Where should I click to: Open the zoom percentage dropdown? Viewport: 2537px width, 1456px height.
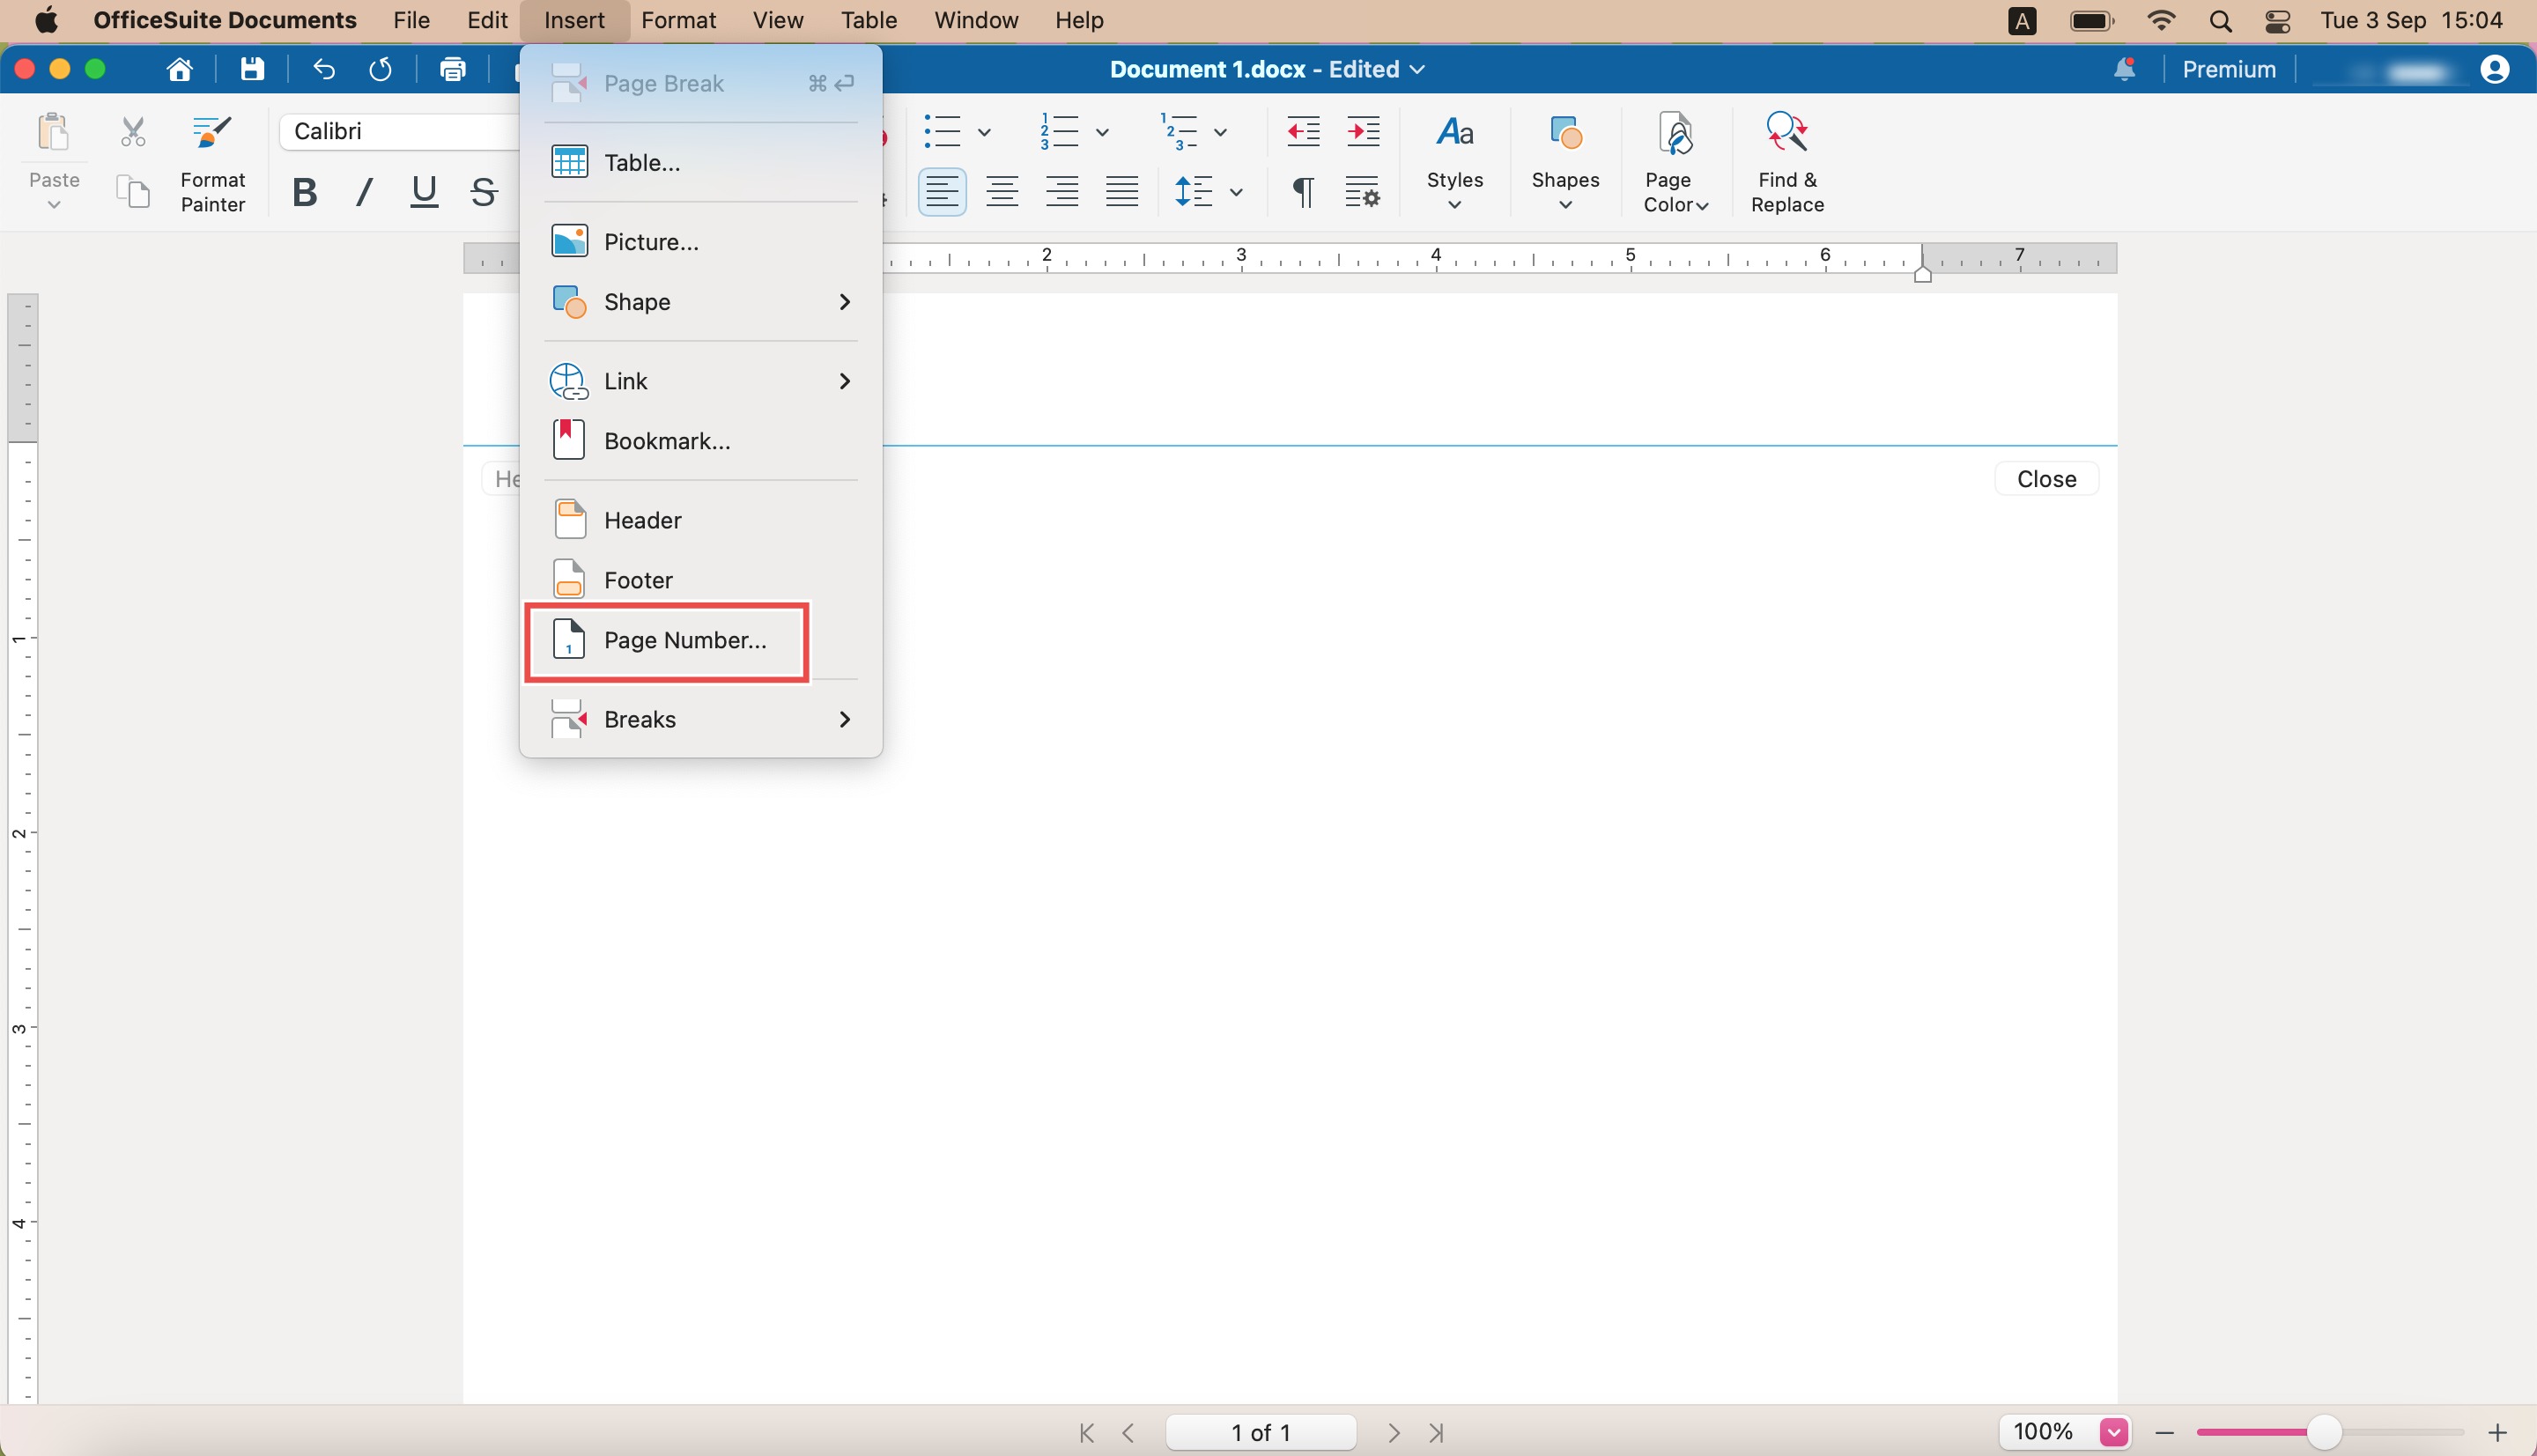tap(2113, 1433)
